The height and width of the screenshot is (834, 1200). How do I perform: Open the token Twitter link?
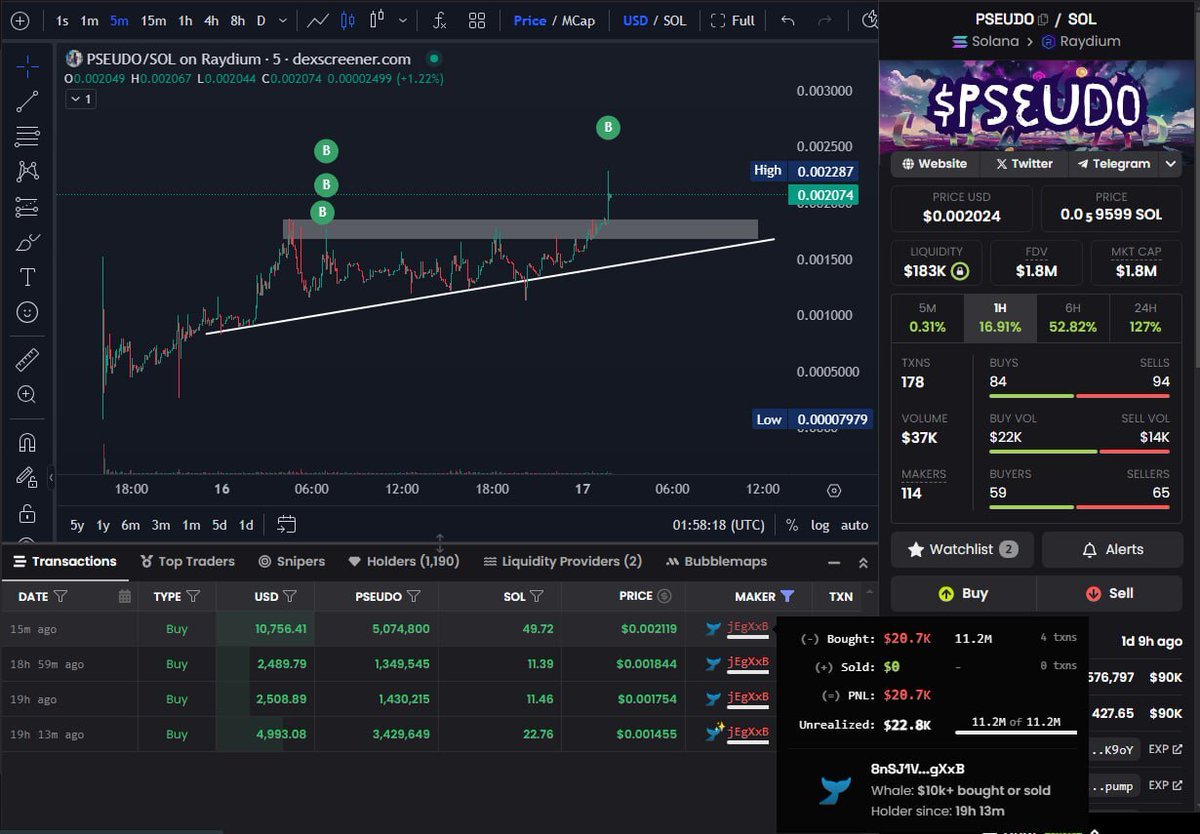click(x=1023, y=163)
